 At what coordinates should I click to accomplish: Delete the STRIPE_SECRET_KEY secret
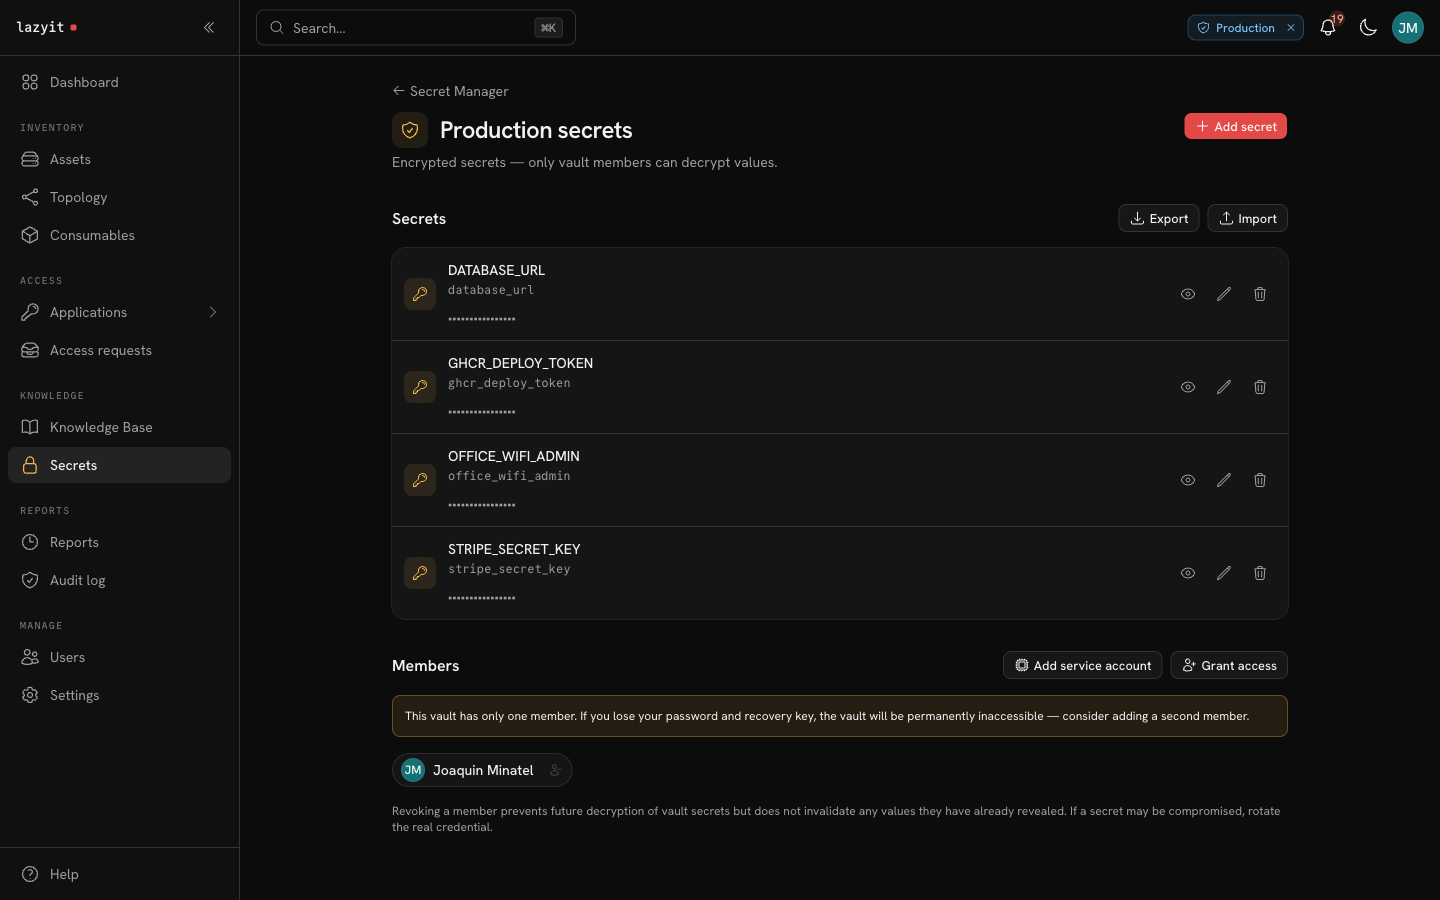pyautogui.click(x=1260, y=573)
